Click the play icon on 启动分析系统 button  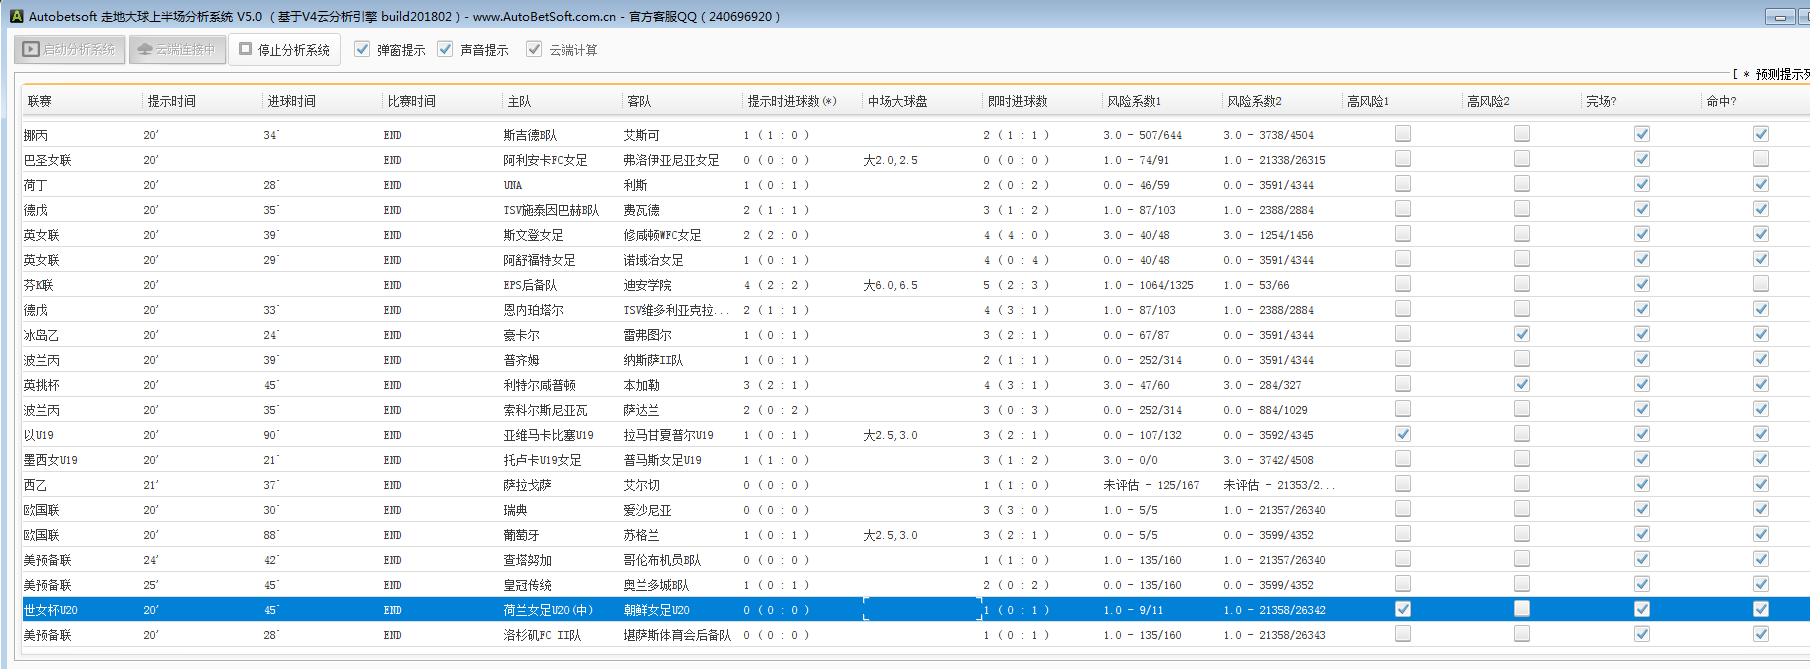[x=32, y=49]
